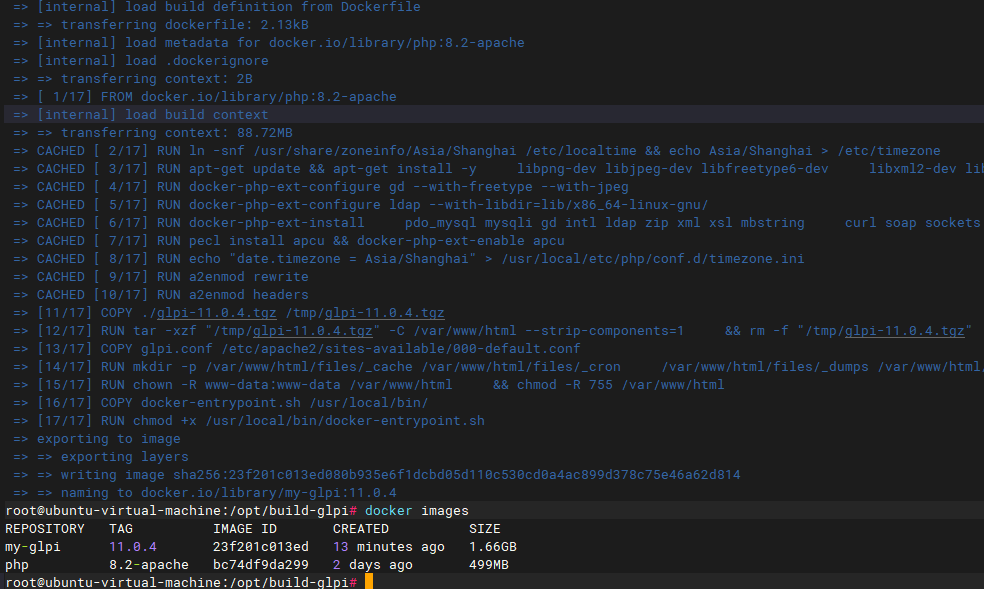Click the 'exporting to image' line
This screenshot has height=589, width=984.
[x=97, y=439]
